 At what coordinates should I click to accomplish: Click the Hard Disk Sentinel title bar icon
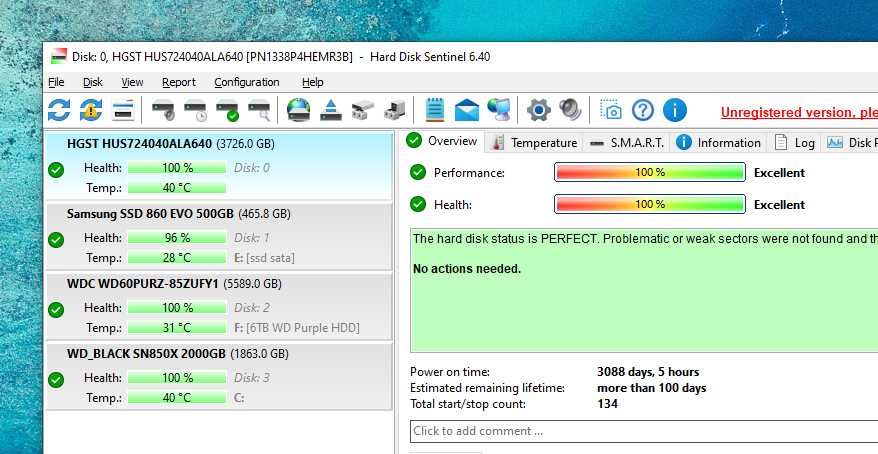pyautogui.click(x=58, y=57)
